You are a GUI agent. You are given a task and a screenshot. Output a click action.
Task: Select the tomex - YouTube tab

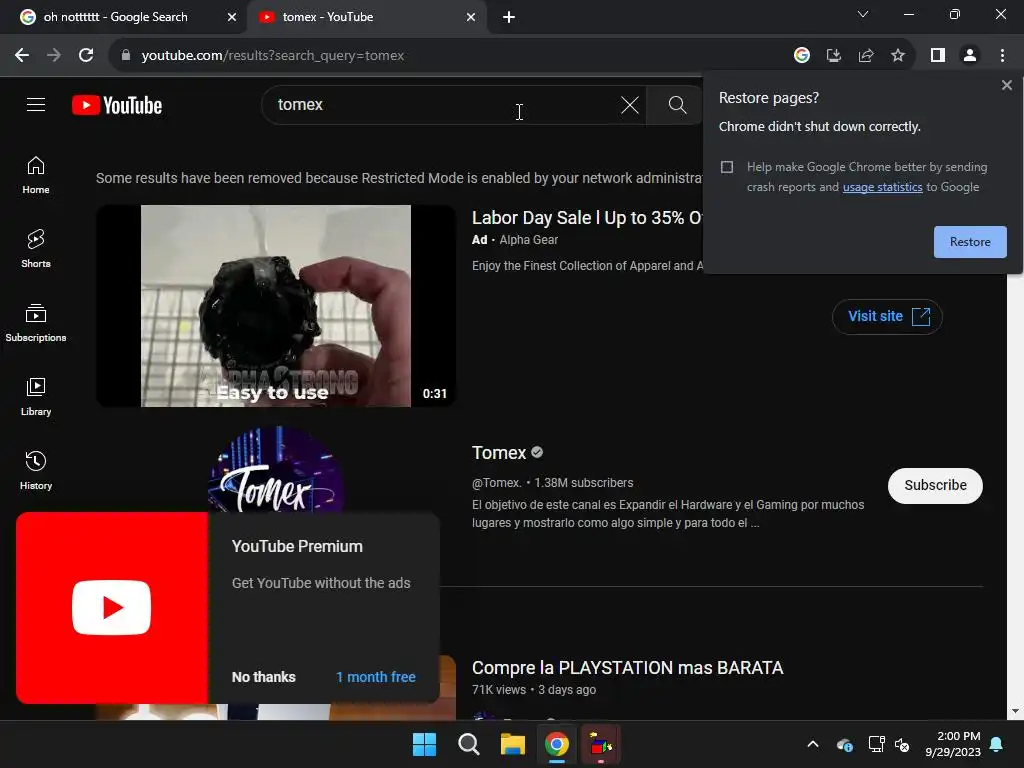366,17
